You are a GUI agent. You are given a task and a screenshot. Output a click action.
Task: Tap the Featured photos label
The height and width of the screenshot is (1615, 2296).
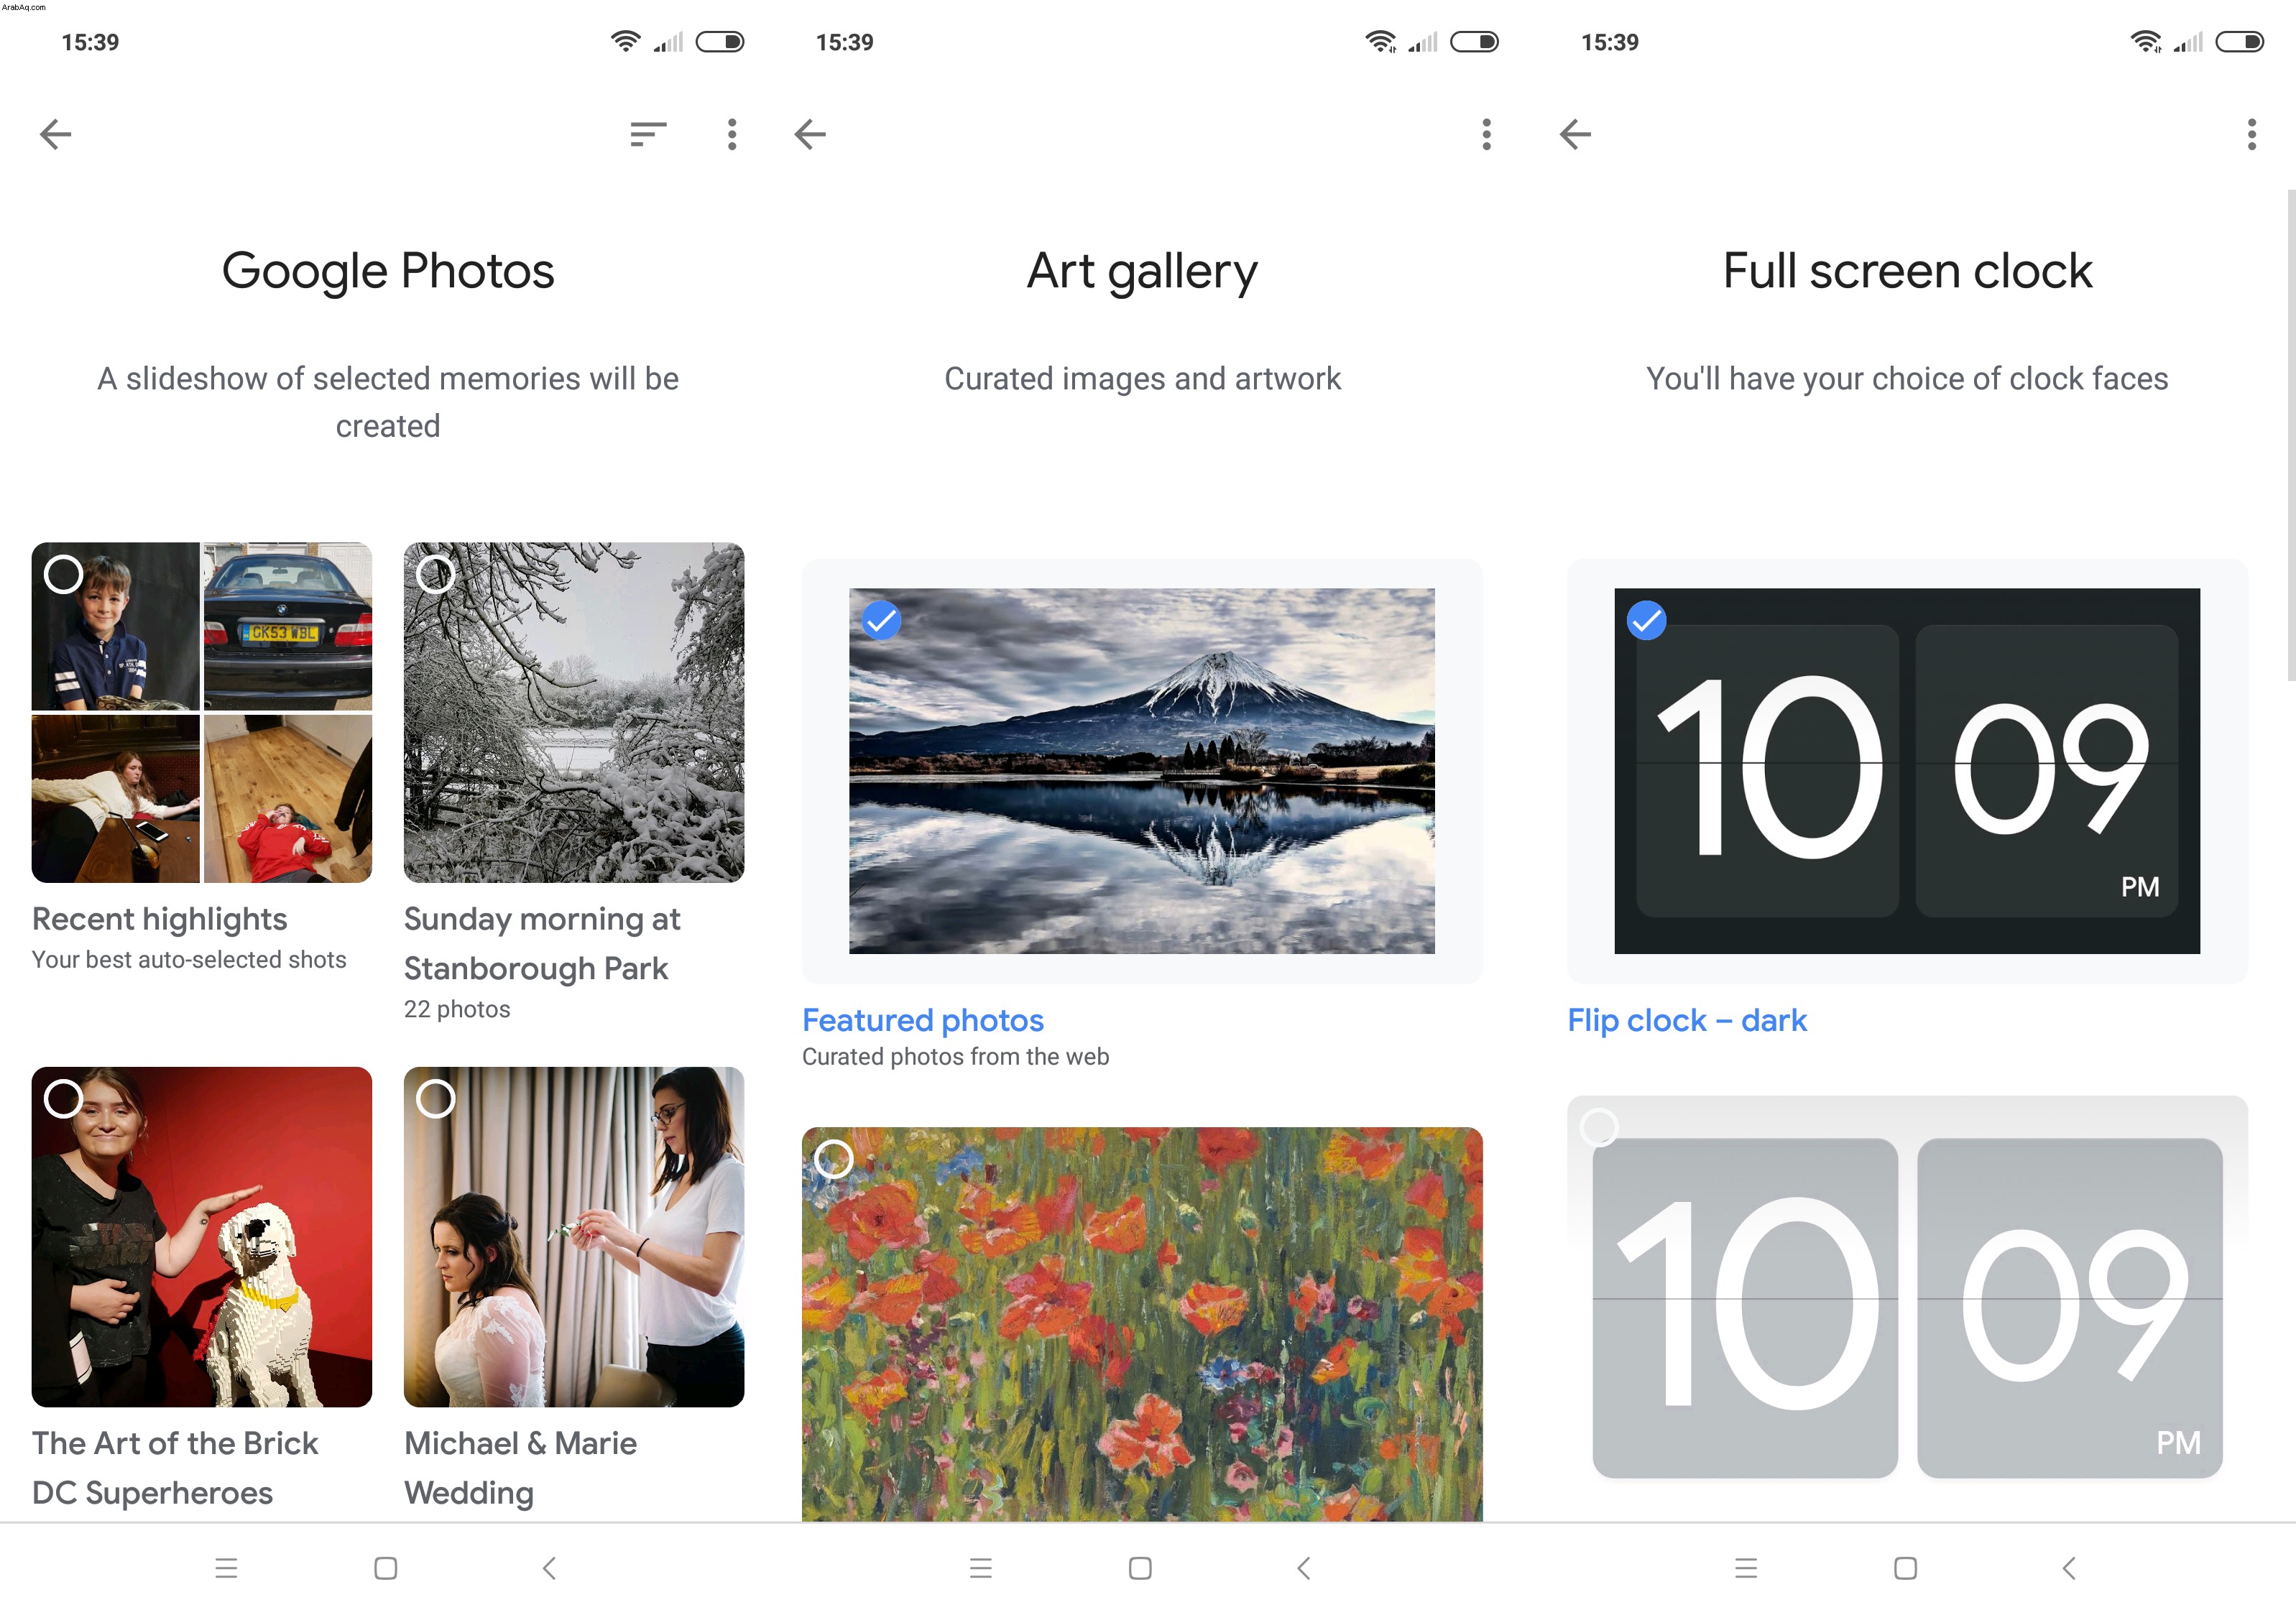[x=922, y=1019]
